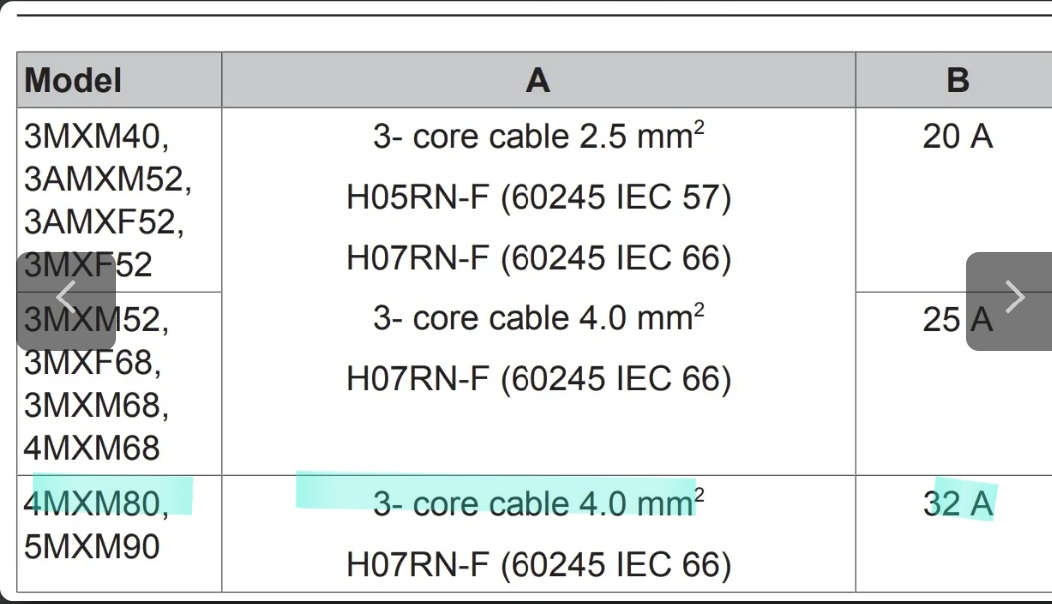Click the bottom row H07RN-F cable text
1052x604 pixels.
point(539,564)
